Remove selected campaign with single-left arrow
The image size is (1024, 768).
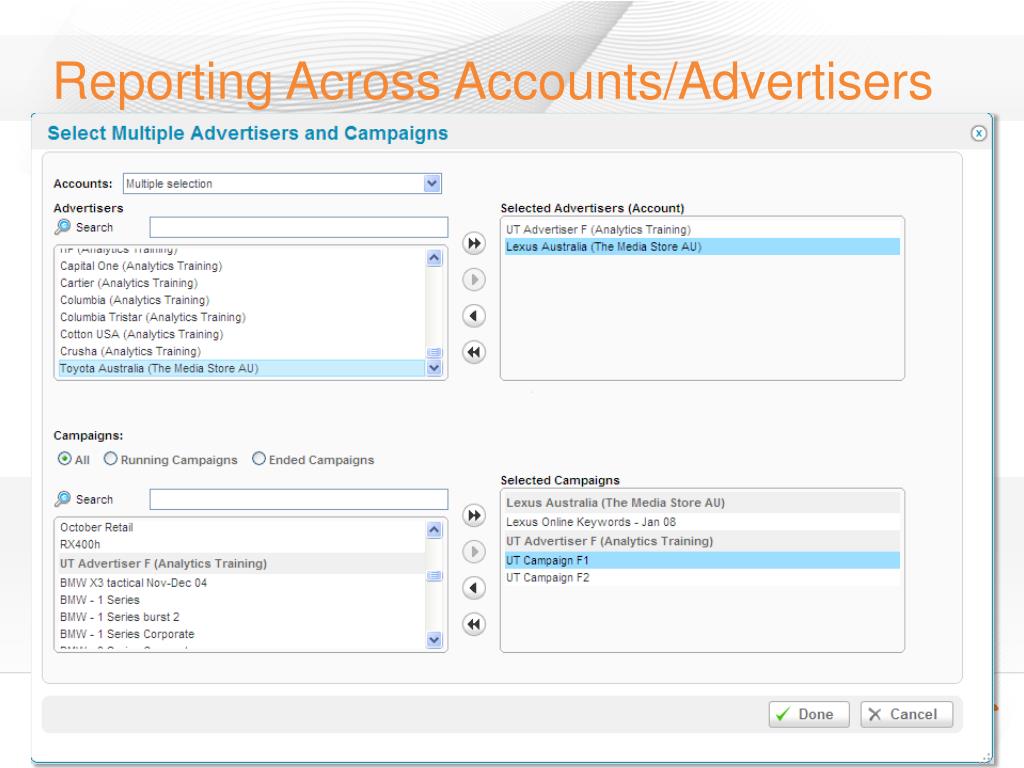click(474, 588)
